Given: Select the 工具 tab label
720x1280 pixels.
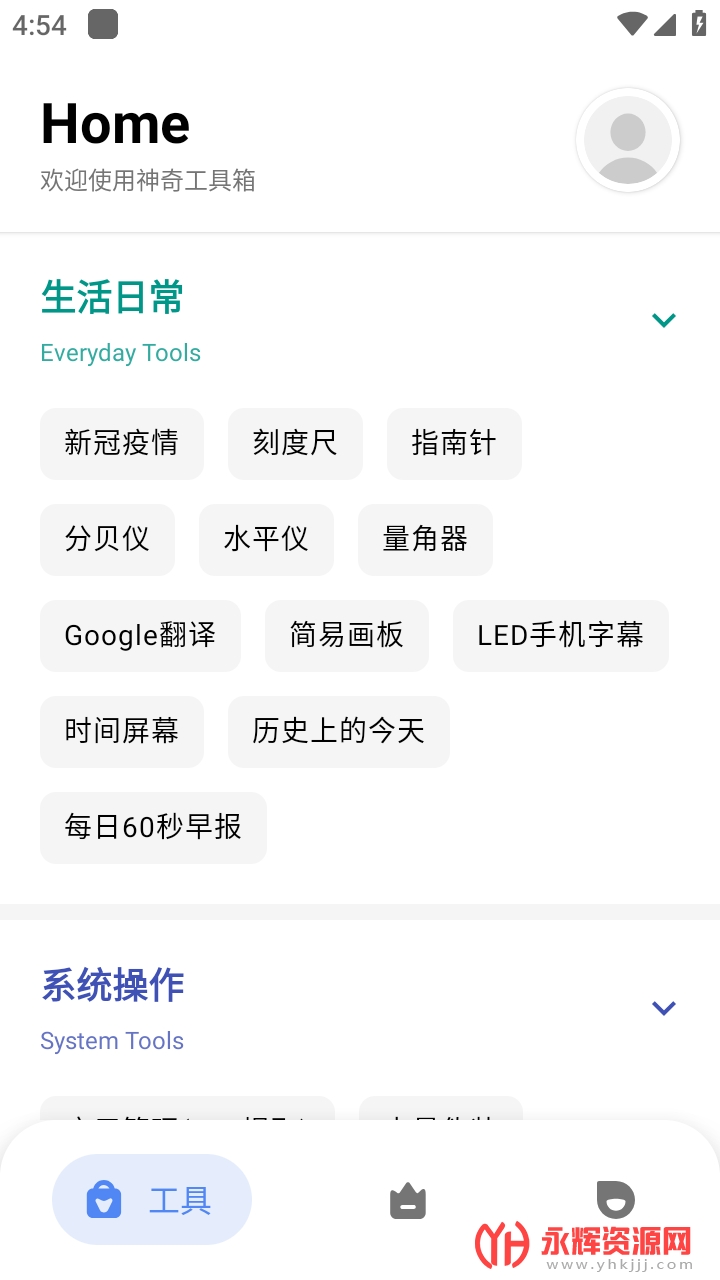Looking at the screenshot, I should (180, 1200).
